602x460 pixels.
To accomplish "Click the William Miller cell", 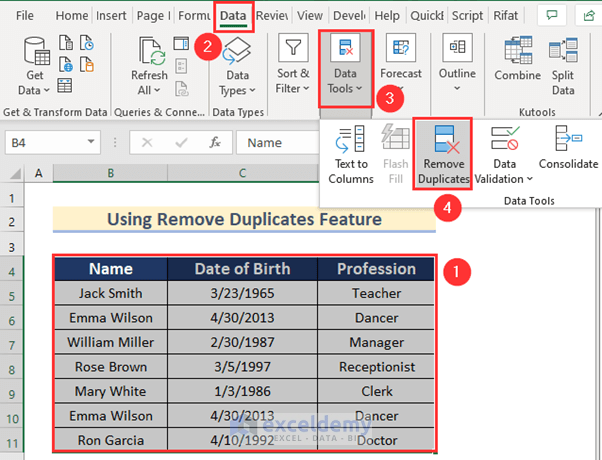I will click(x=111, y=342).
